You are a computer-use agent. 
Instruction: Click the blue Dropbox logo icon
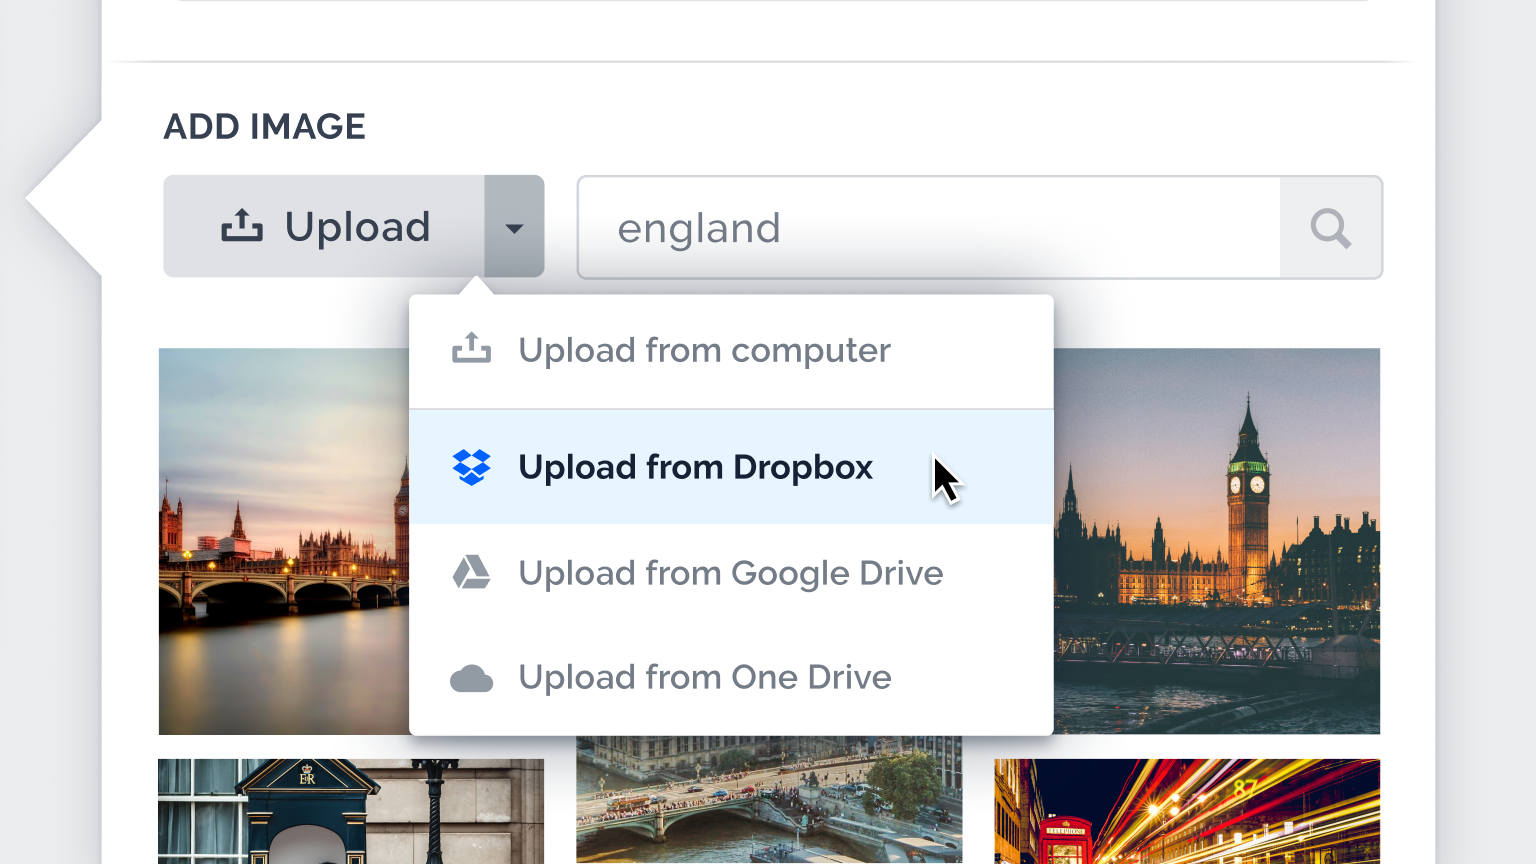[x=471, y=467]
